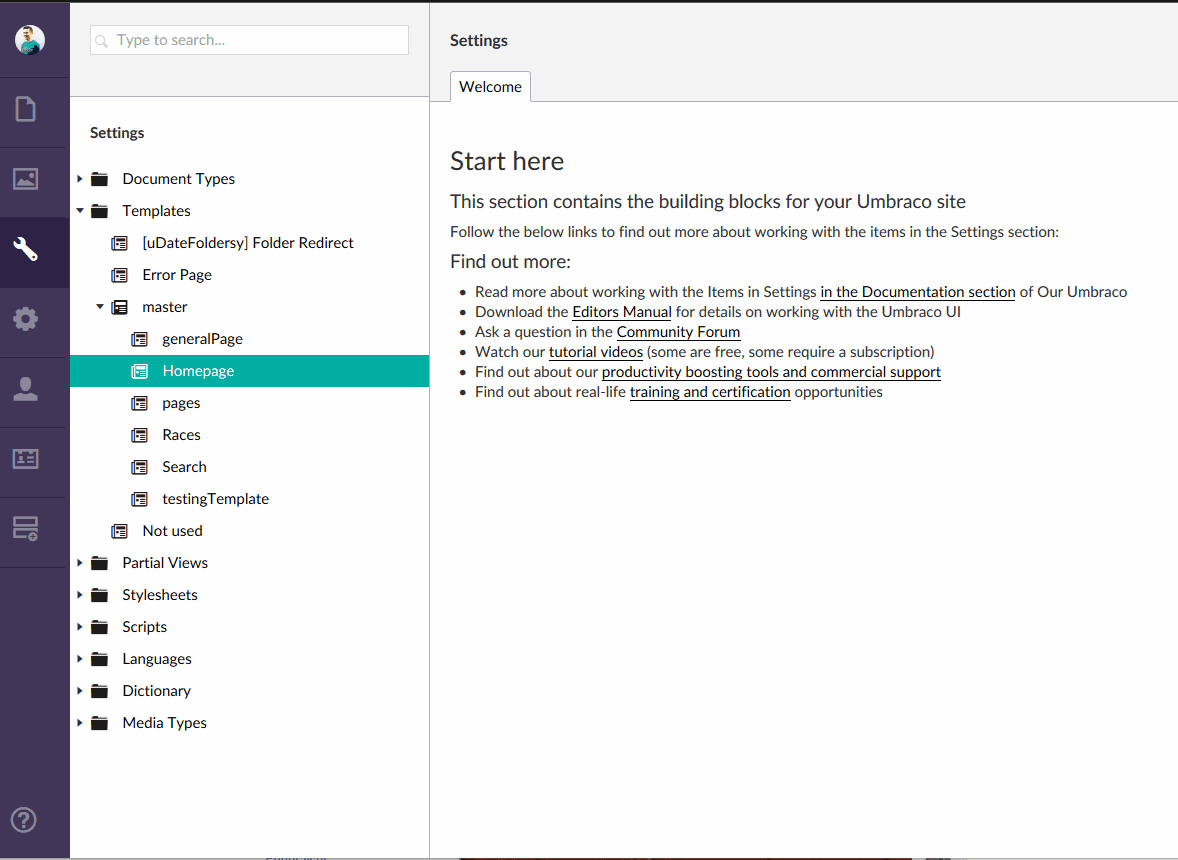Go to the Content section icon
Viewport: 1178px width, 860px height.
(26, 109)
